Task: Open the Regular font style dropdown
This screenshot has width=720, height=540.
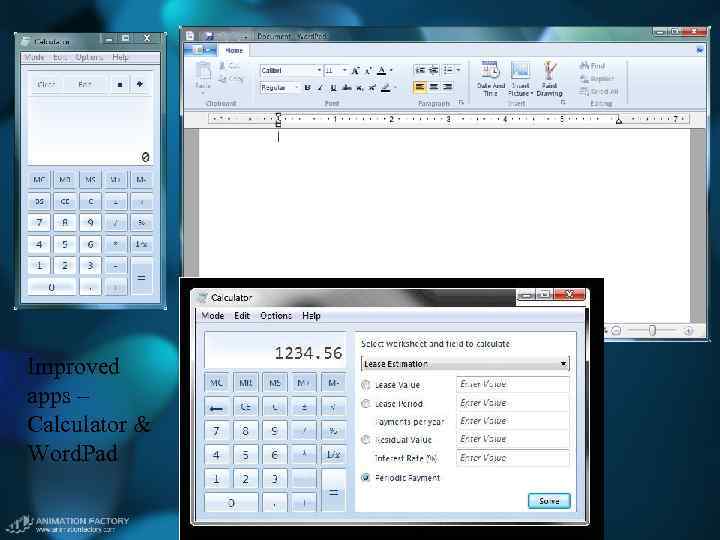Action: pos(297,87)
